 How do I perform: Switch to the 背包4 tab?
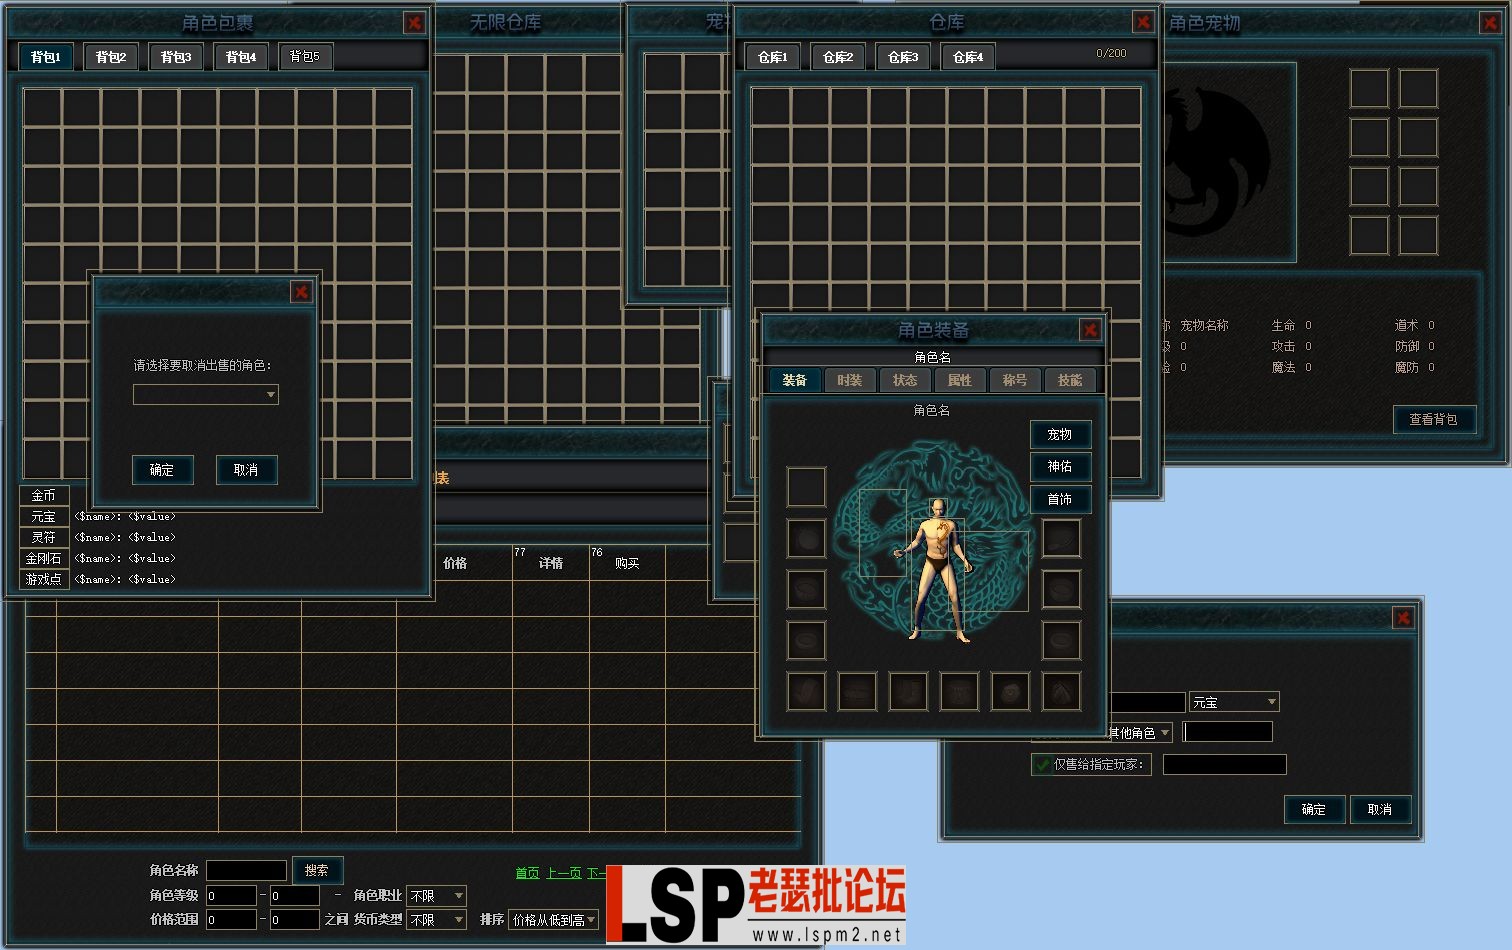click(x=241, y=57)
